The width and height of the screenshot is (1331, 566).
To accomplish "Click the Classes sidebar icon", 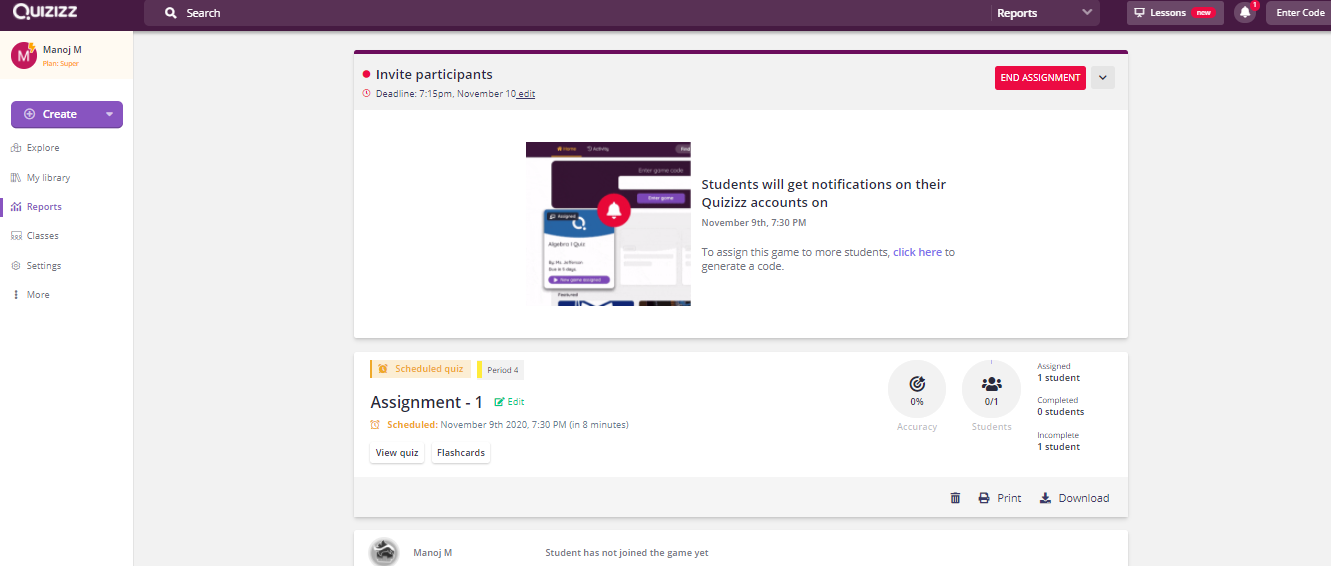I will point(16,236).
